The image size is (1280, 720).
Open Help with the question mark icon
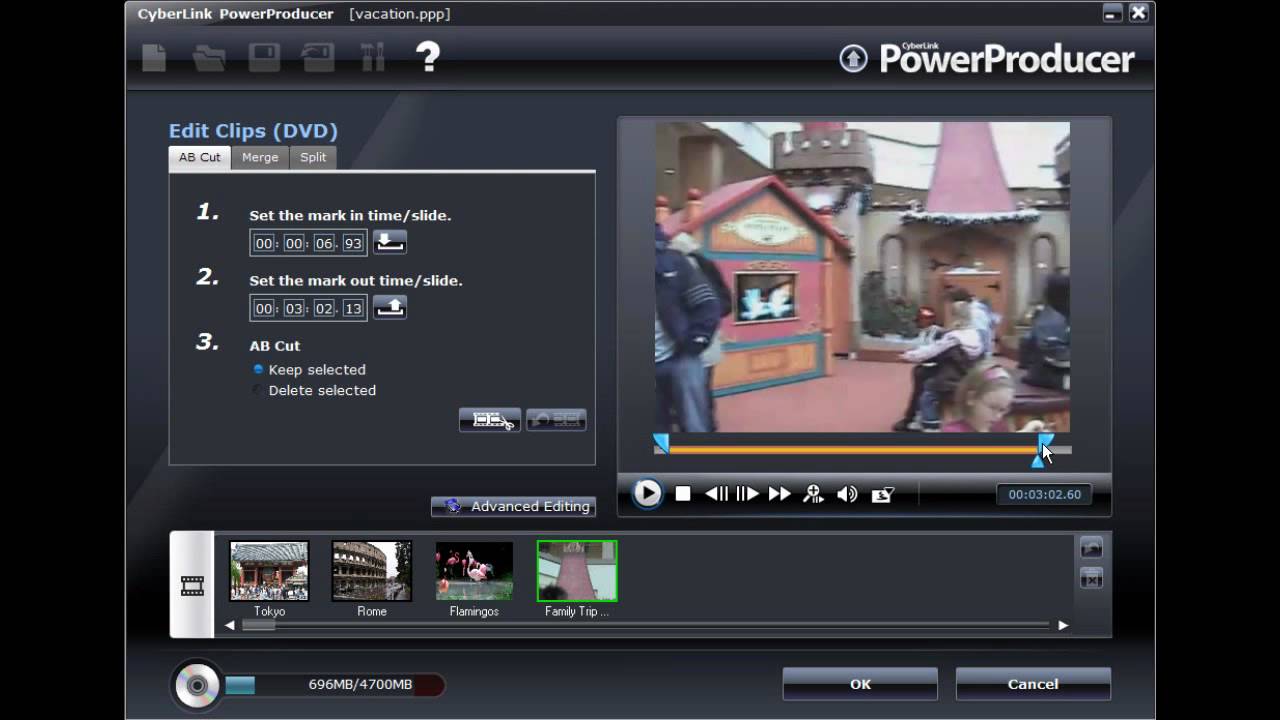428,57
